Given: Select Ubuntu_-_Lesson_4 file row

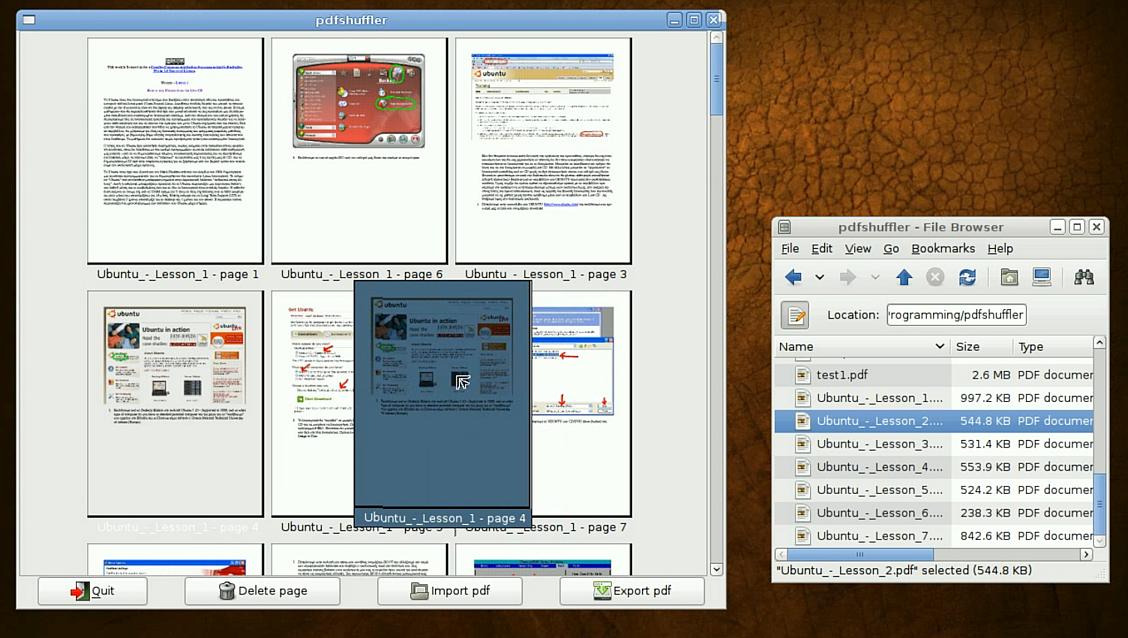Looking at the screenshot, I should tap(934, 467).
